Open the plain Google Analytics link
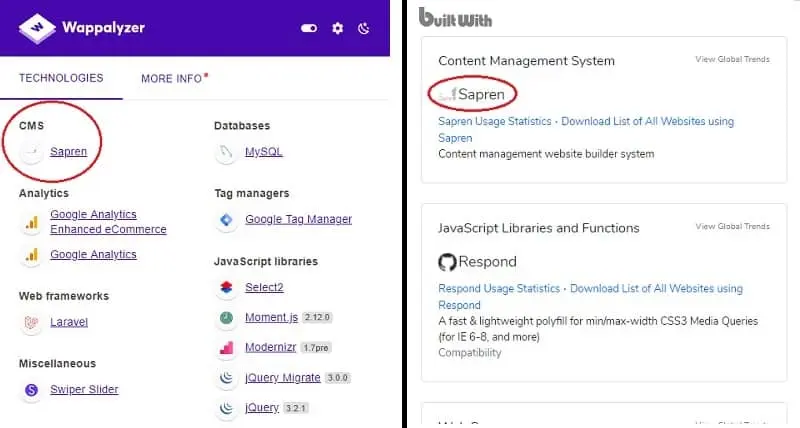Viewport: 800px width, 428px height. (93, 254)
